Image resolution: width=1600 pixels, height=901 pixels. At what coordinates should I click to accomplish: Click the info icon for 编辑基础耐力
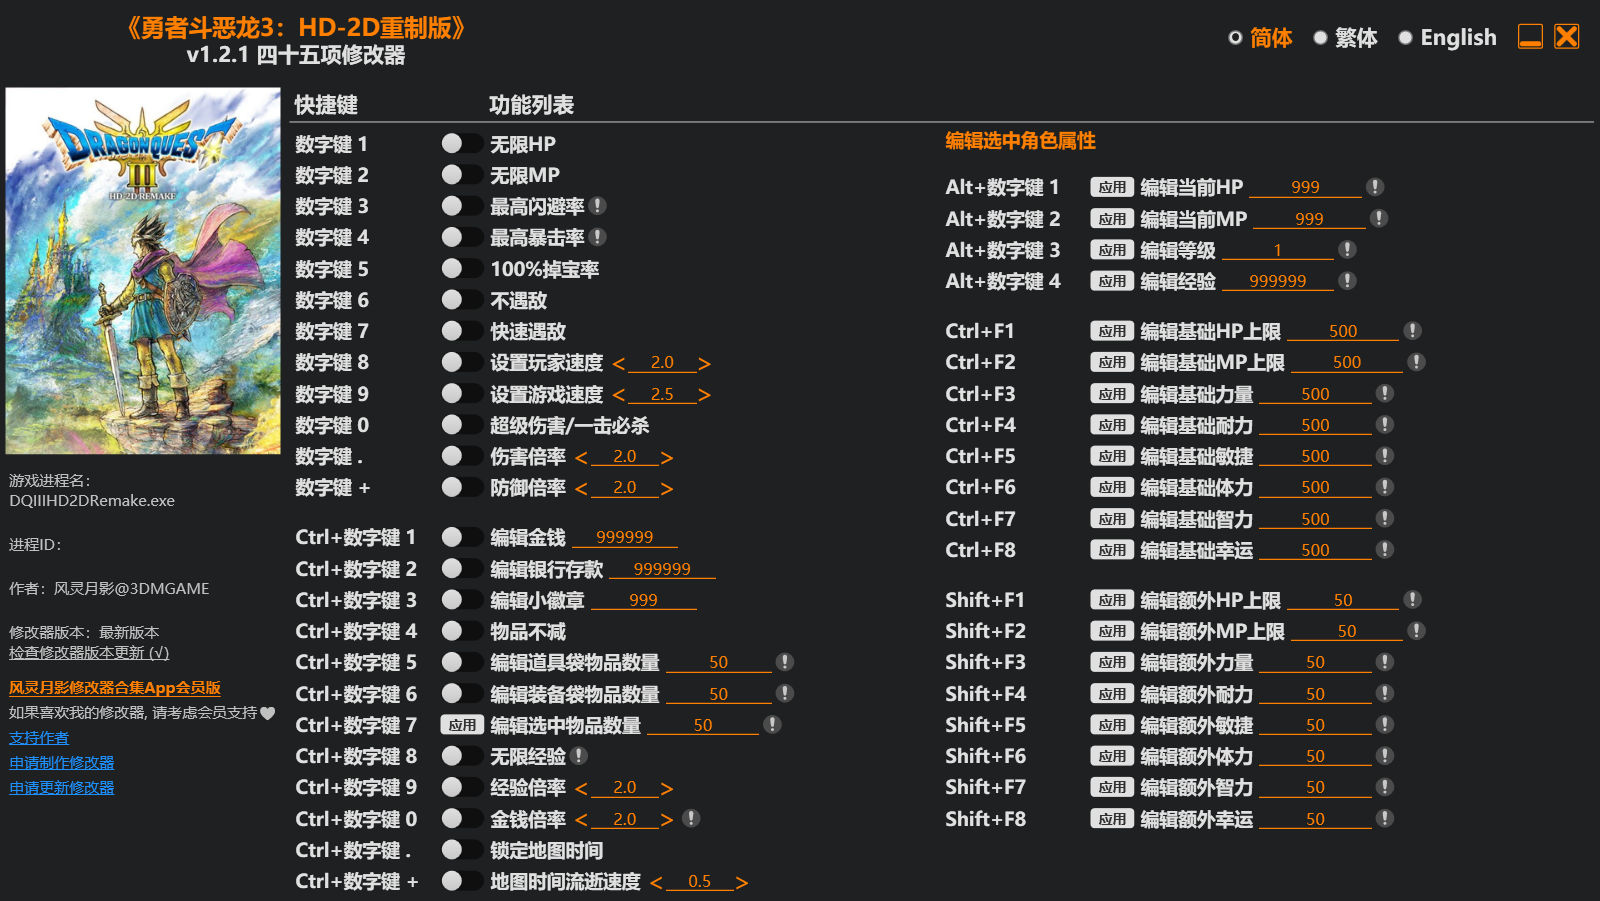1385,424
